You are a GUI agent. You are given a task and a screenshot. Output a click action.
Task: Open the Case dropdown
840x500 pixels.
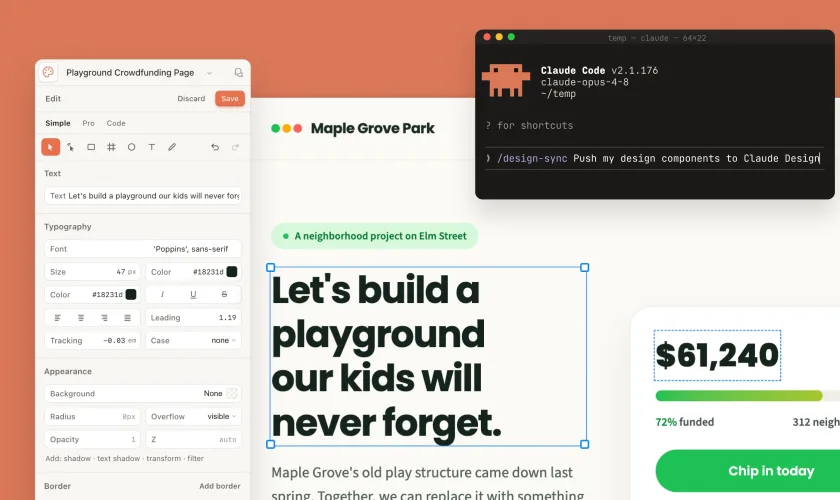(193, 340)
